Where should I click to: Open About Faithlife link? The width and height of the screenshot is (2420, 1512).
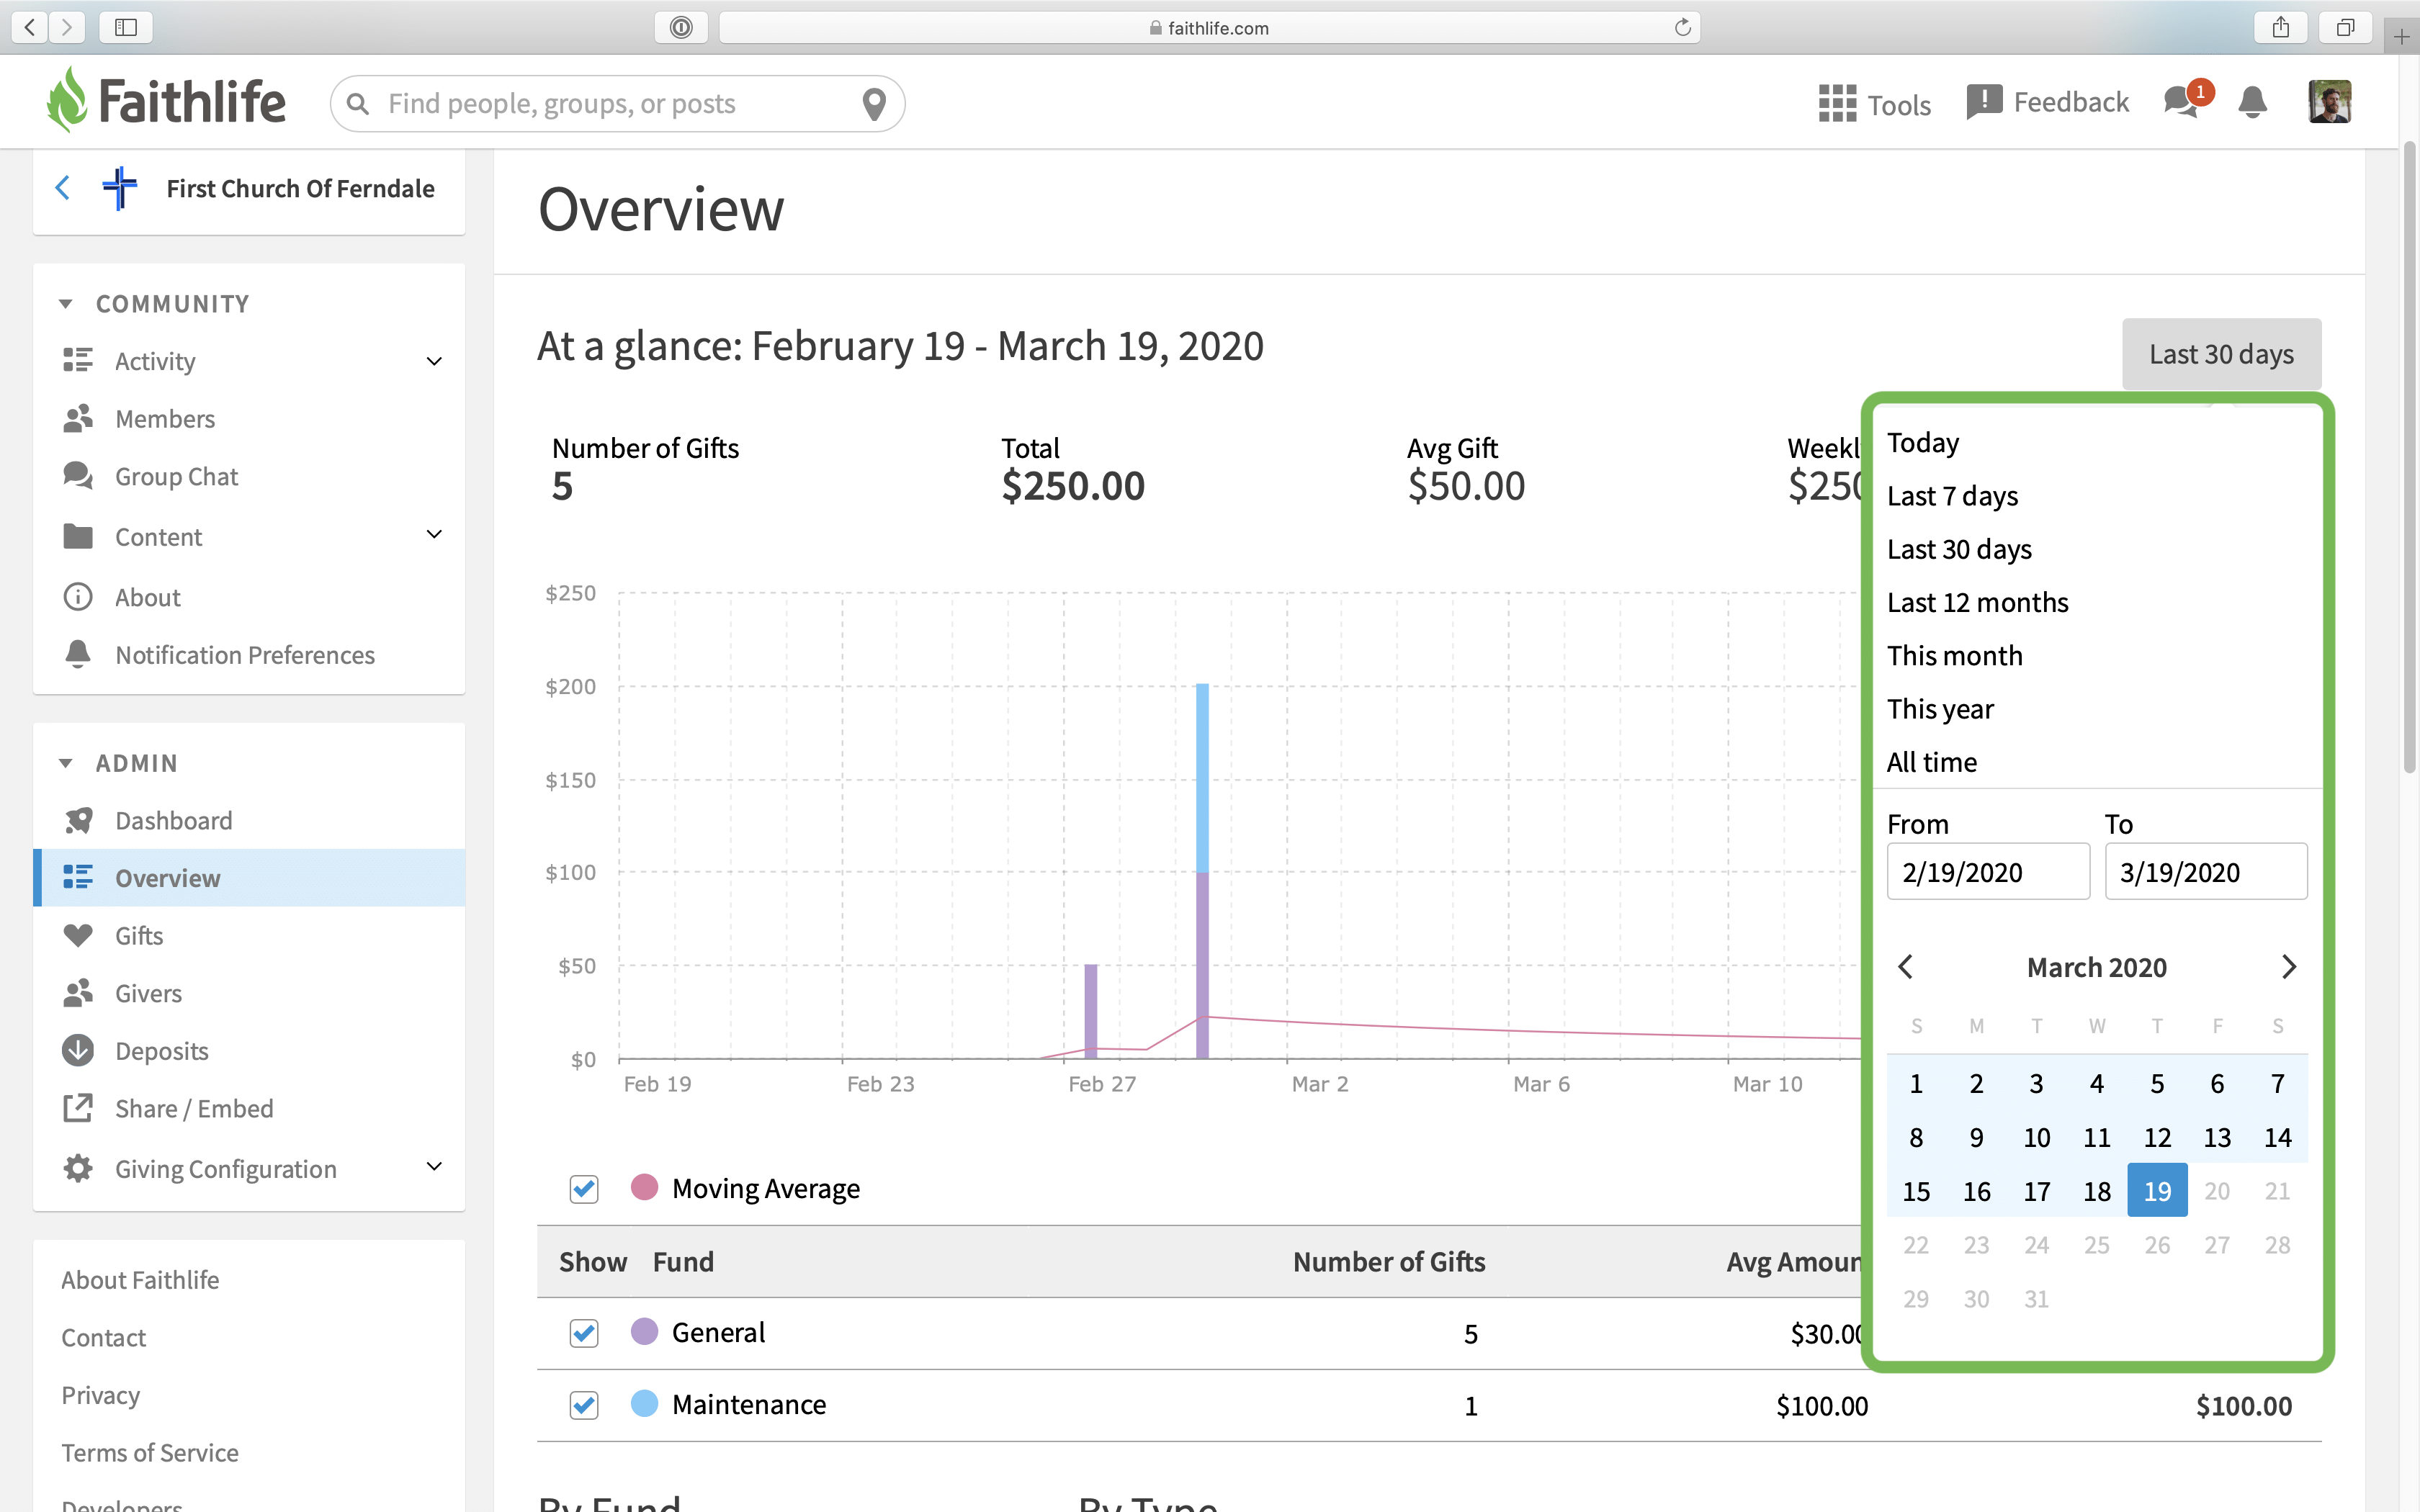(140, 1280)
